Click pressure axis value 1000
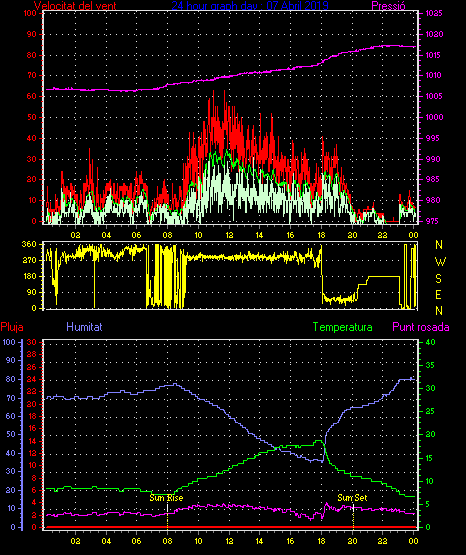466x555 pixels. [434, 117]
